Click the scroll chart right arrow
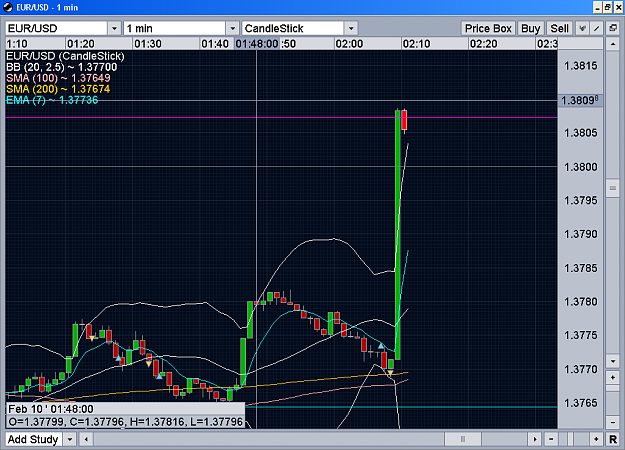Screen dimensions: 625x450 pyautogui.click(x=535, y=439)
